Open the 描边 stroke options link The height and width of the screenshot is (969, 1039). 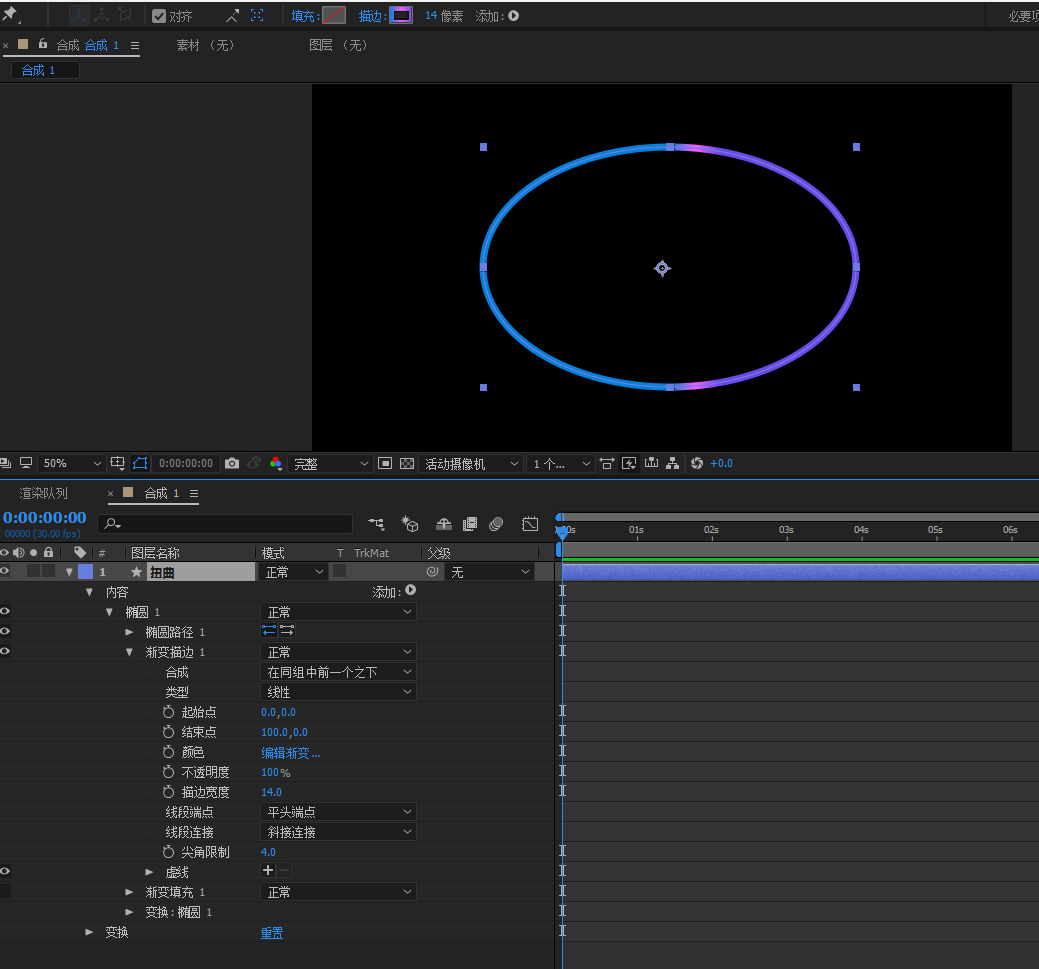pyautogui.click(x=372, y=16)
